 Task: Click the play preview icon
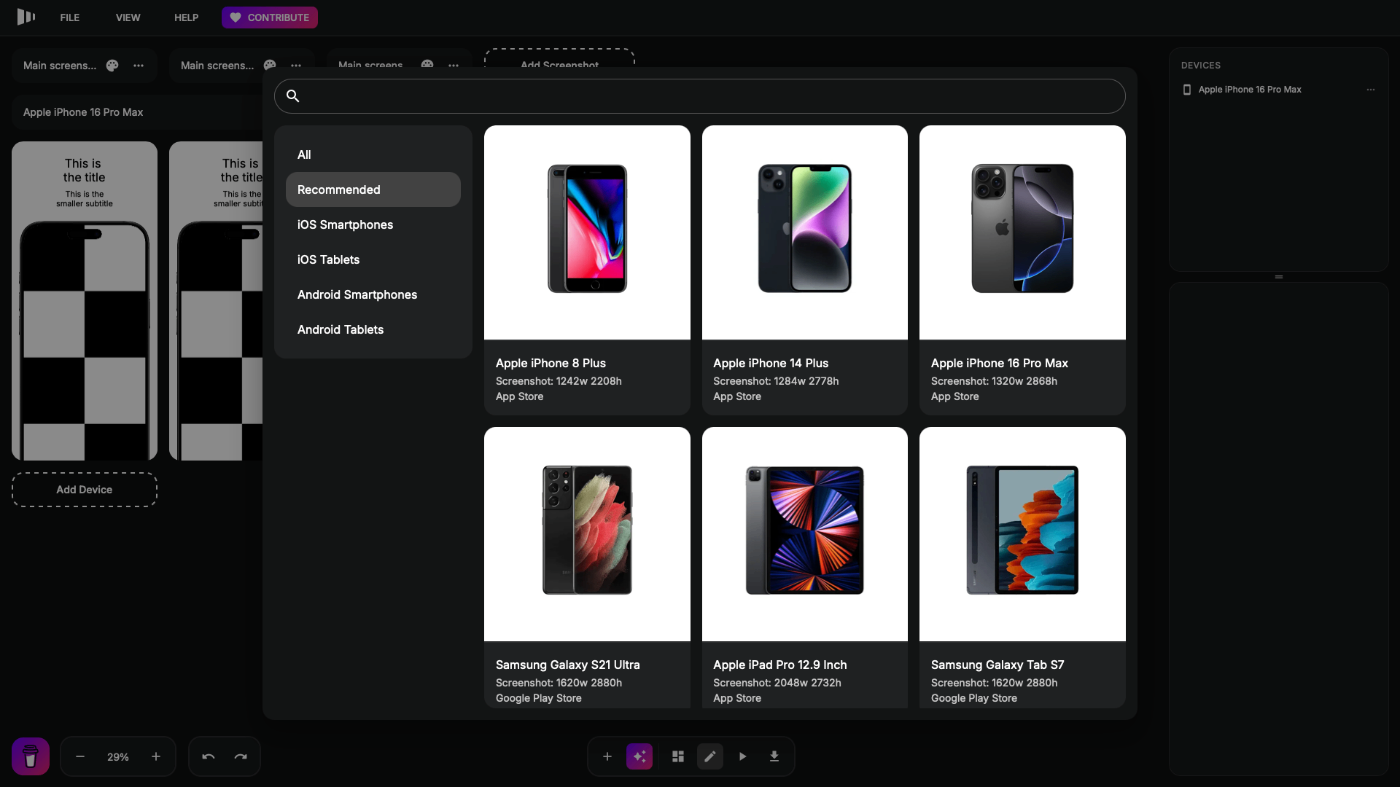click(742, 757)
